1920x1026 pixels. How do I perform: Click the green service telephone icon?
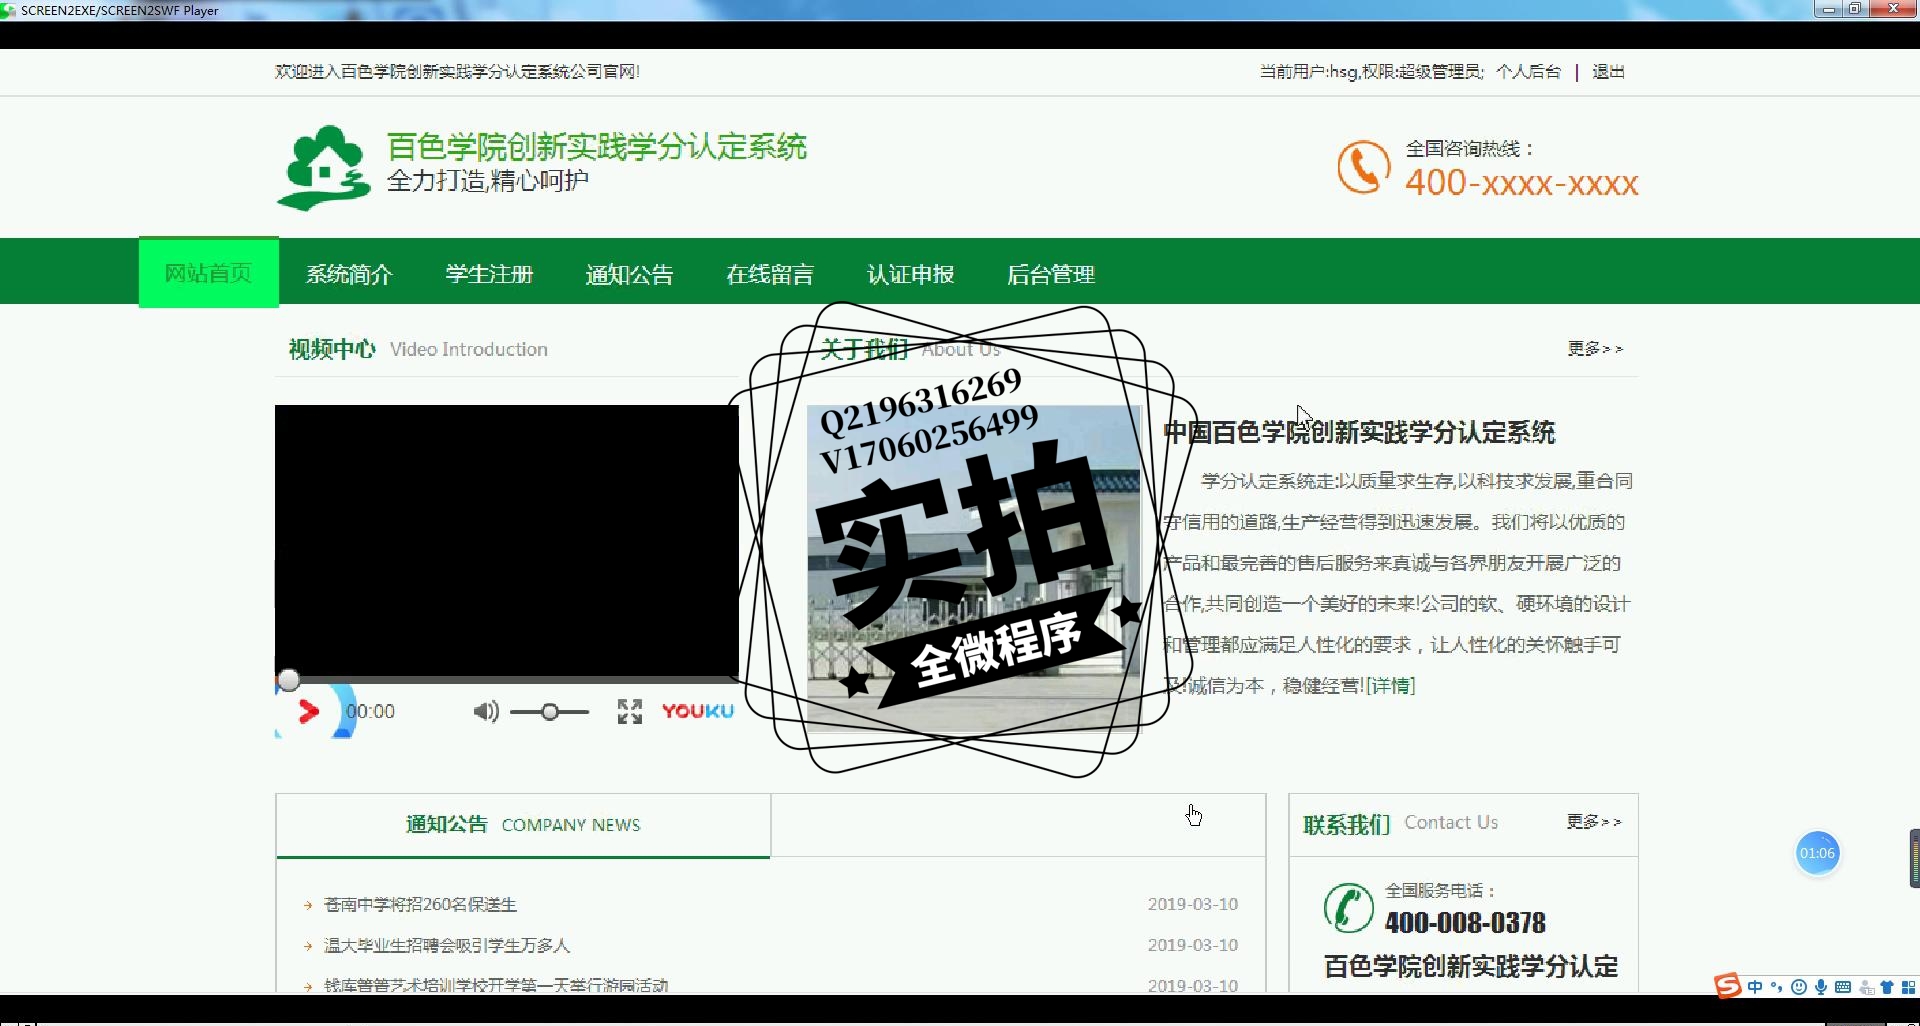pyautogui.click(x=1348, y=908)
